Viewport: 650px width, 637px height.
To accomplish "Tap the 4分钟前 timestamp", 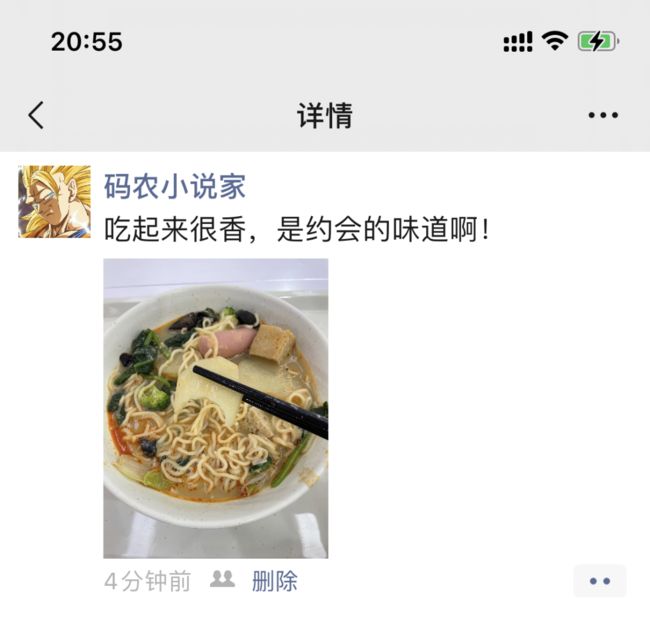I will 148,581.
